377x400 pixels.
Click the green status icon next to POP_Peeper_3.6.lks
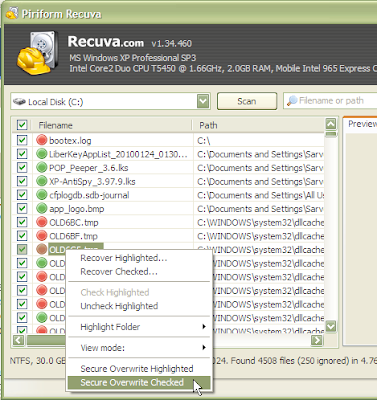pos(42,167)
